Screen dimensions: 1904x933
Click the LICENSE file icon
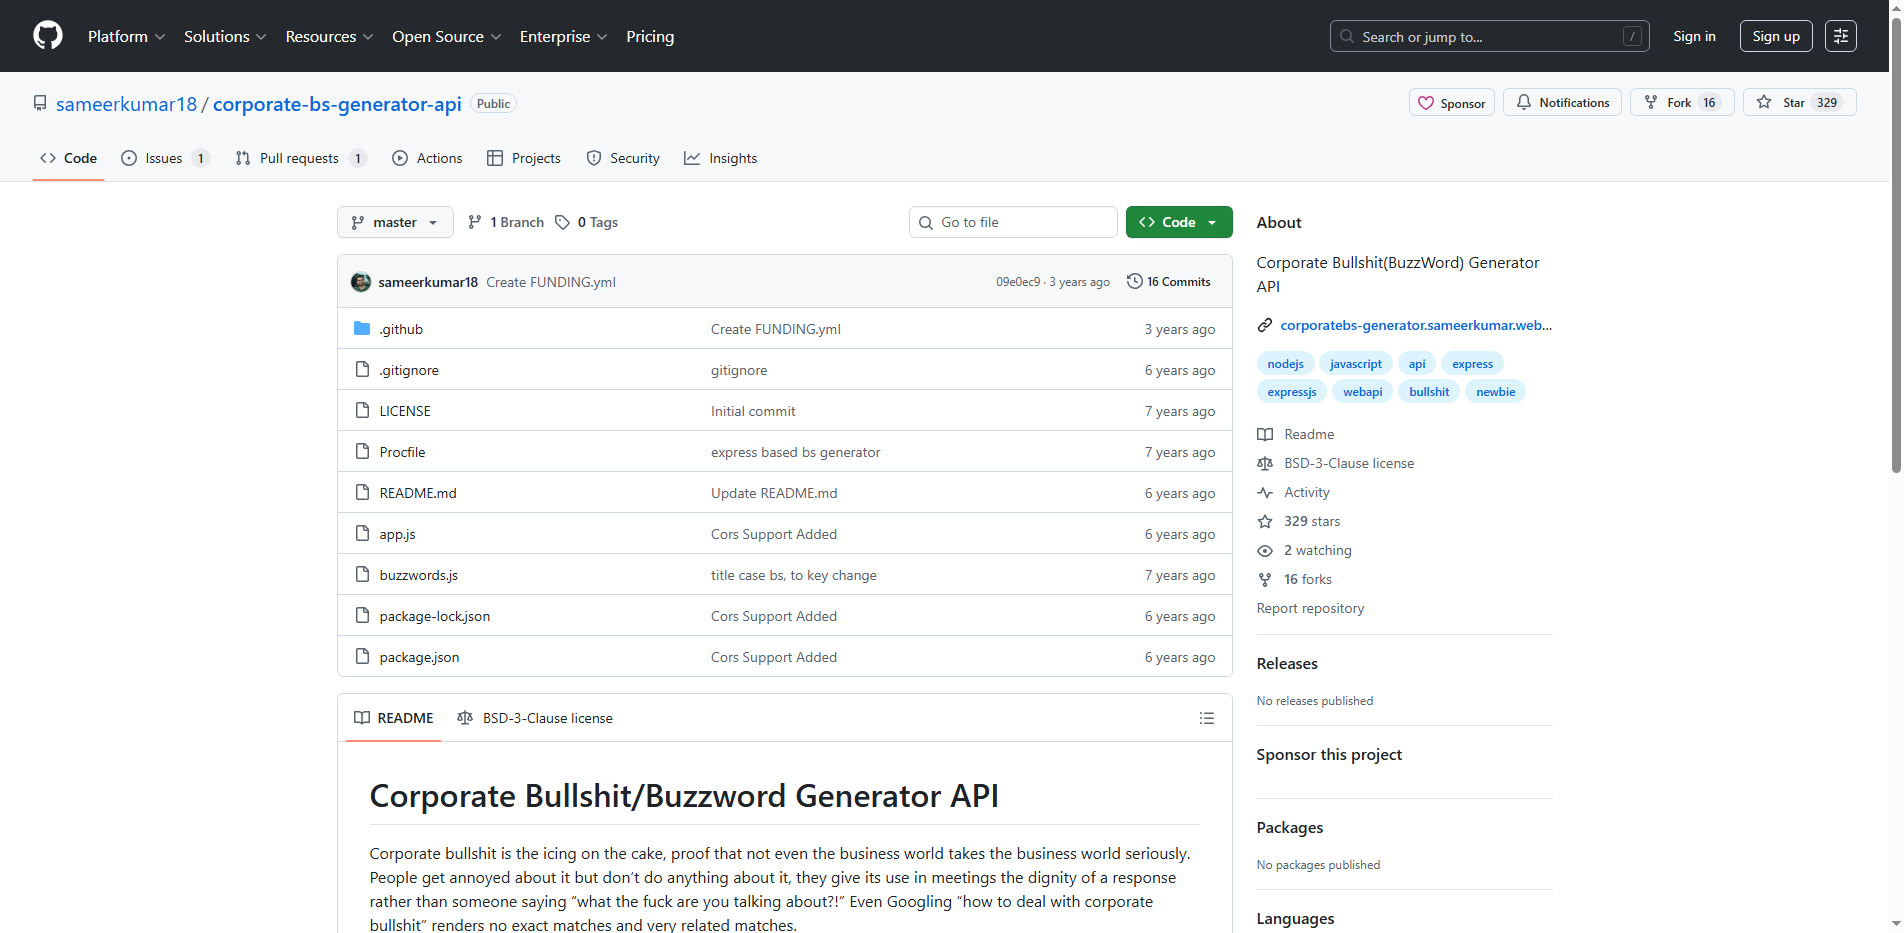tap(362, 410)
